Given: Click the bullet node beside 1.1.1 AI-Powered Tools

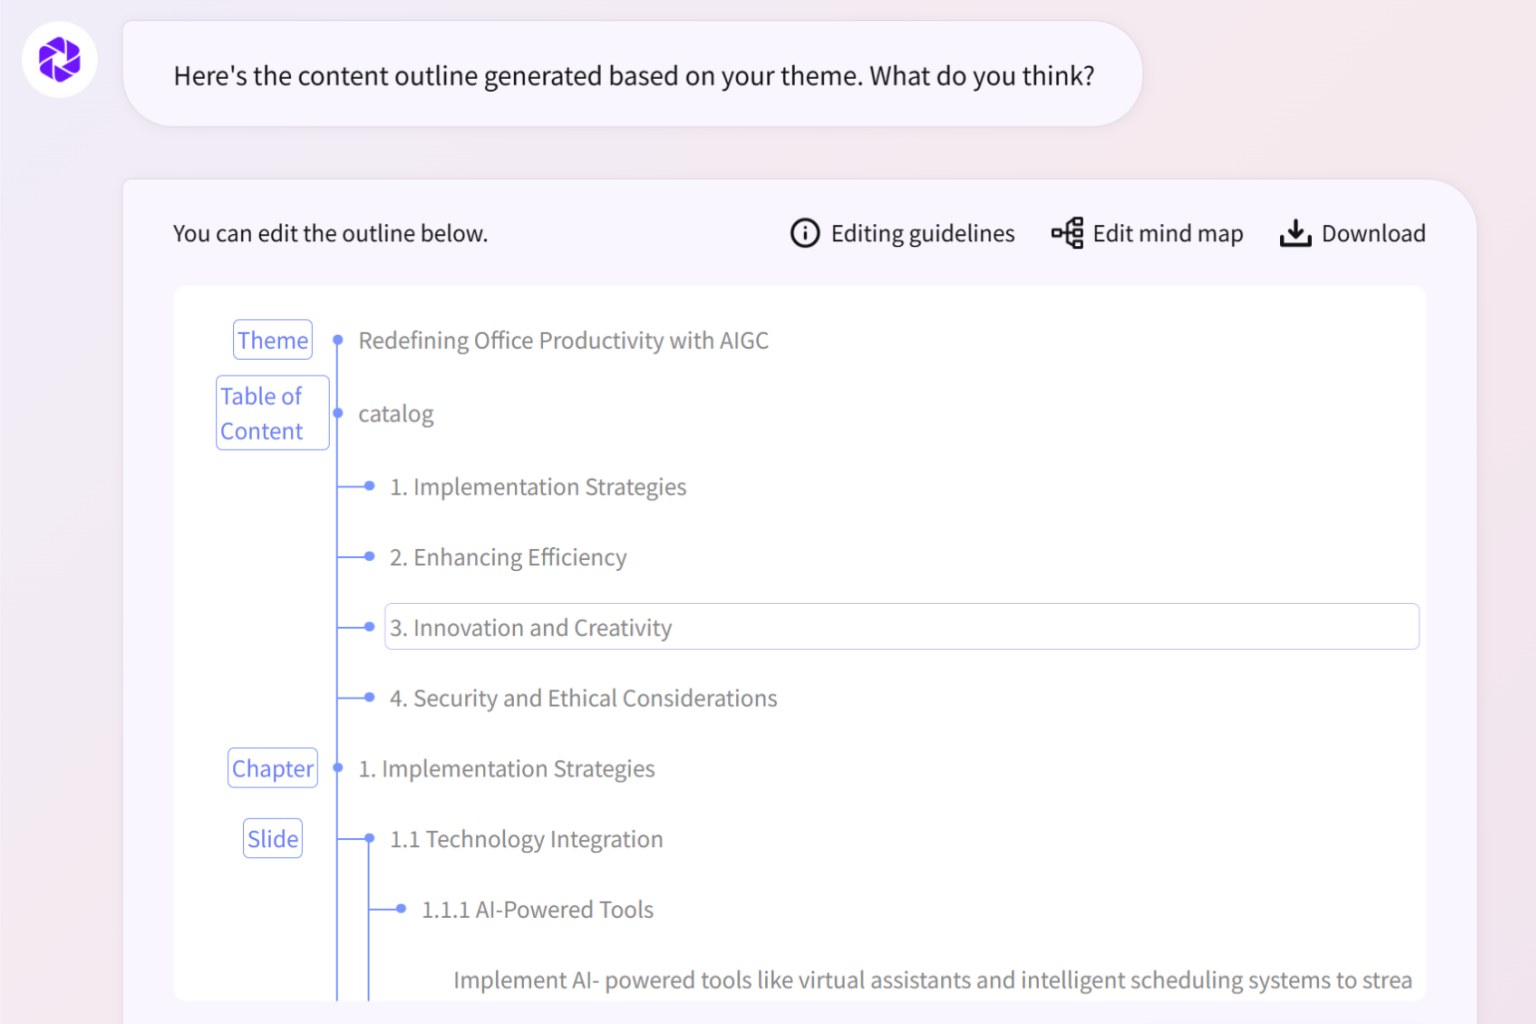Looking at the screenshot, I should click(401, 909).
